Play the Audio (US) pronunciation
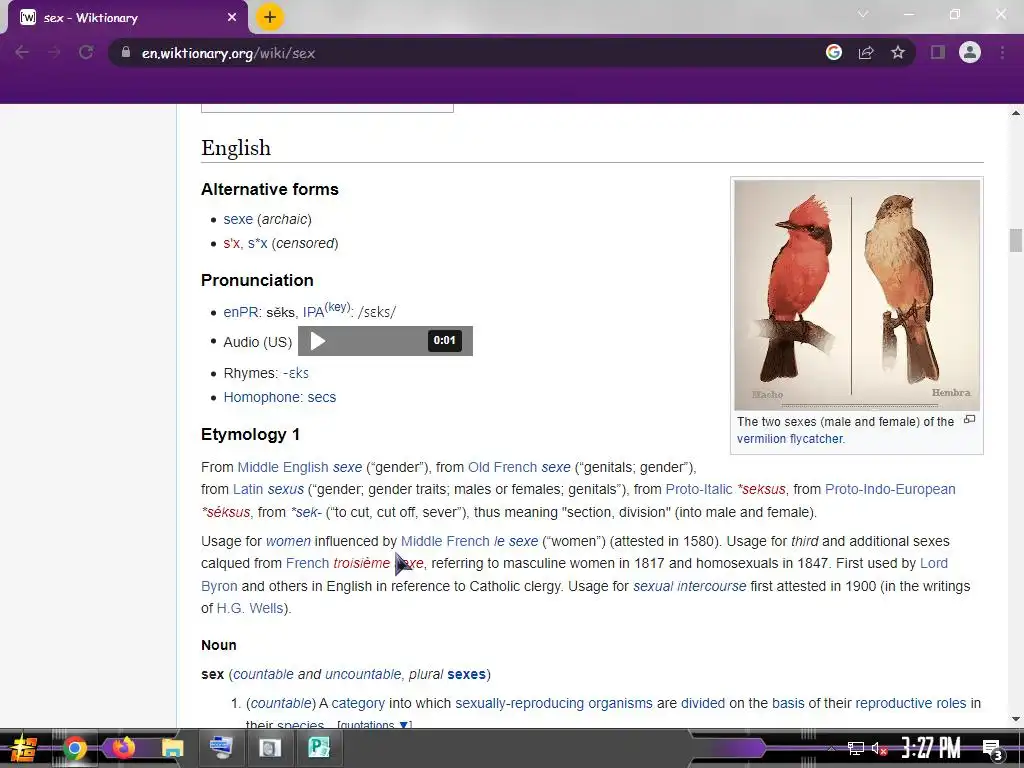 [x=317, y=341]
